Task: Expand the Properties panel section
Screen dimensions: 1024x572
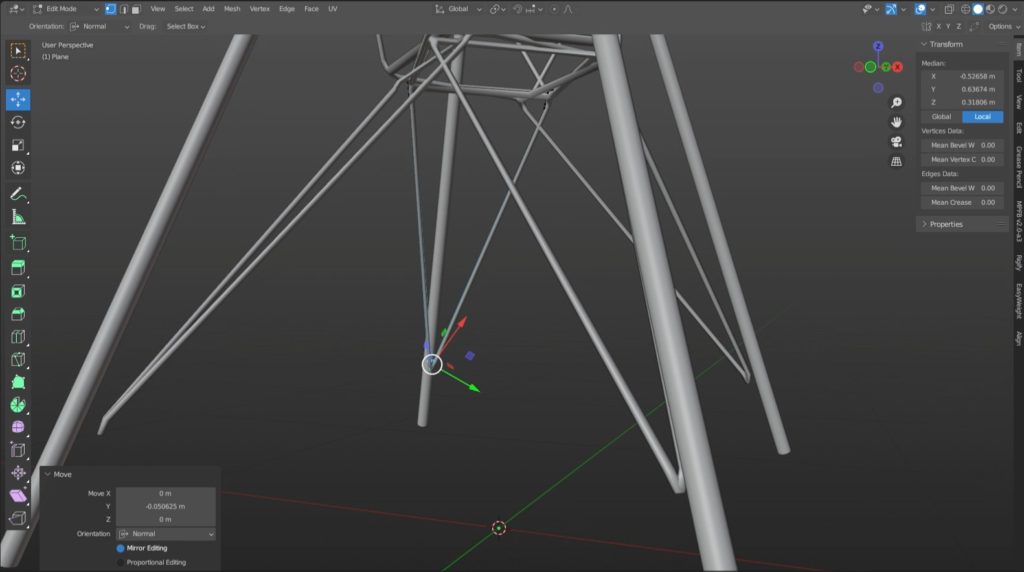Action: pos(946,224)
